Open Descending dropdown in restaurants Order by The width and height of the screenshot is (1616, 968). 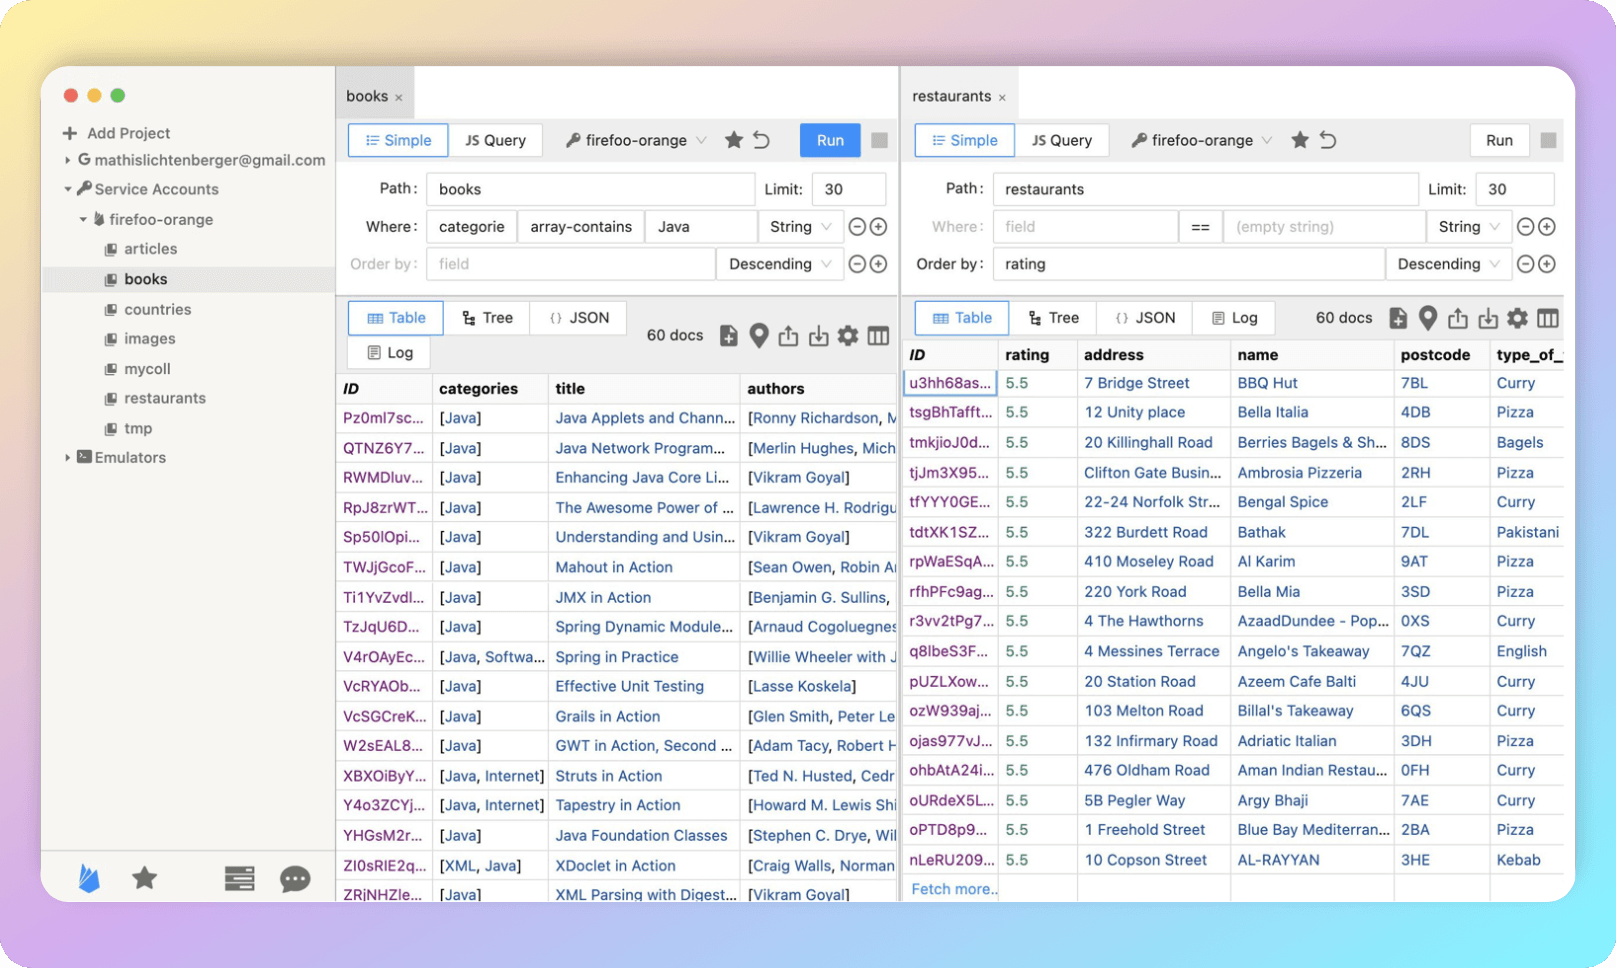click(x=1448, y=264)
